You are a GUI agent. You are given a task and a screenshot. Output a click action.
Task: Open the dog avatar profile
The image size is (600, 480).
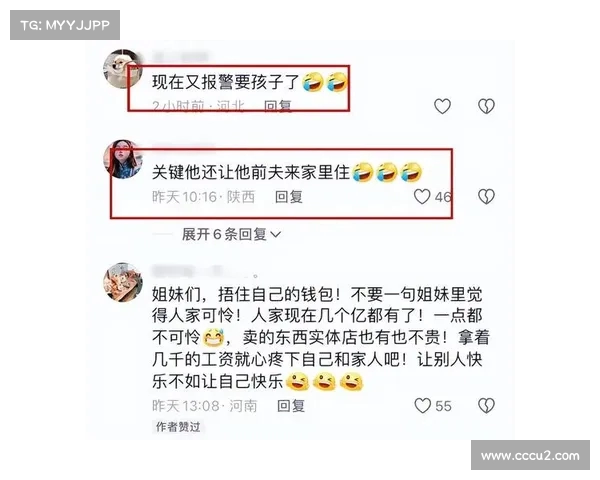tap(122, 69)
